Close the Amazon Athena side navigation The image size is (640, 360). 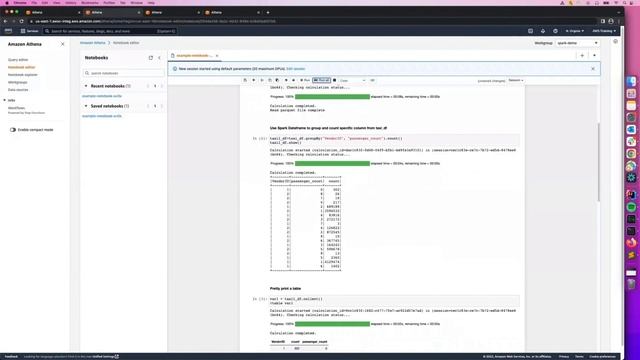point(62,44)
